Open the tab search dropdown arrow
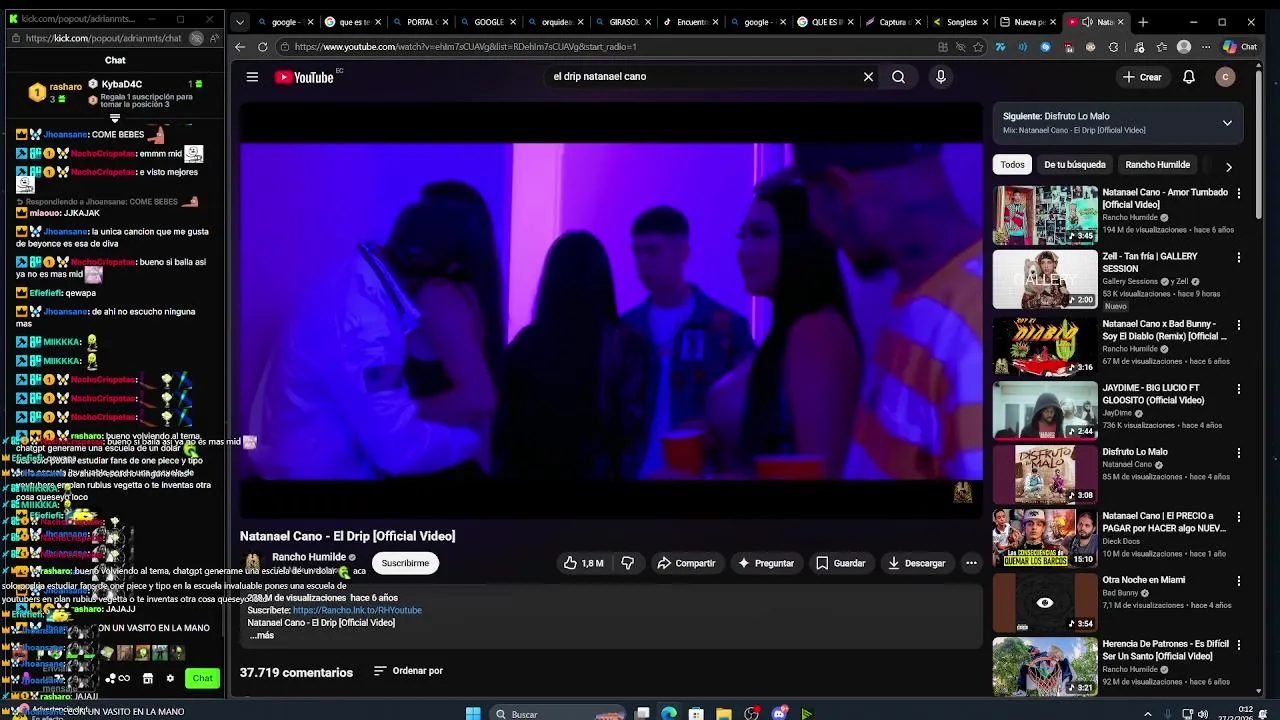The image size is (1280, 720). pos(240,22)
